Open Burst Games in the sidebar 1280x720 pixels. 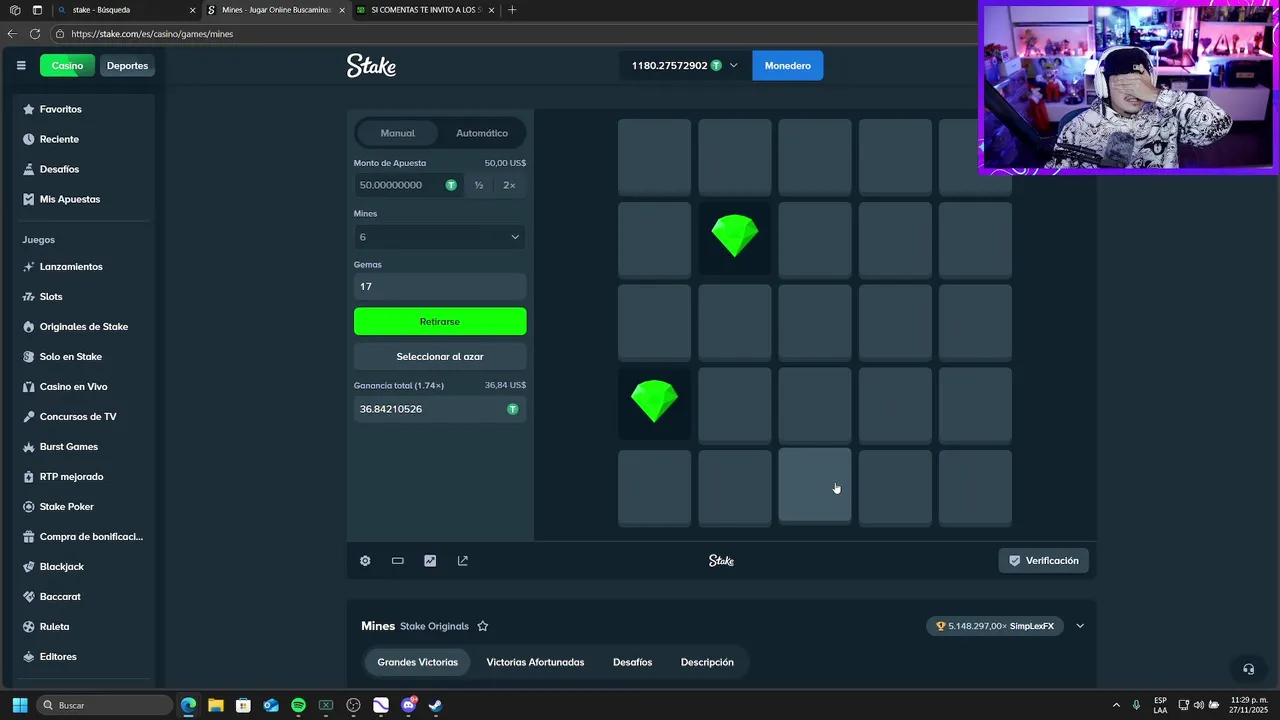(84, 447)
